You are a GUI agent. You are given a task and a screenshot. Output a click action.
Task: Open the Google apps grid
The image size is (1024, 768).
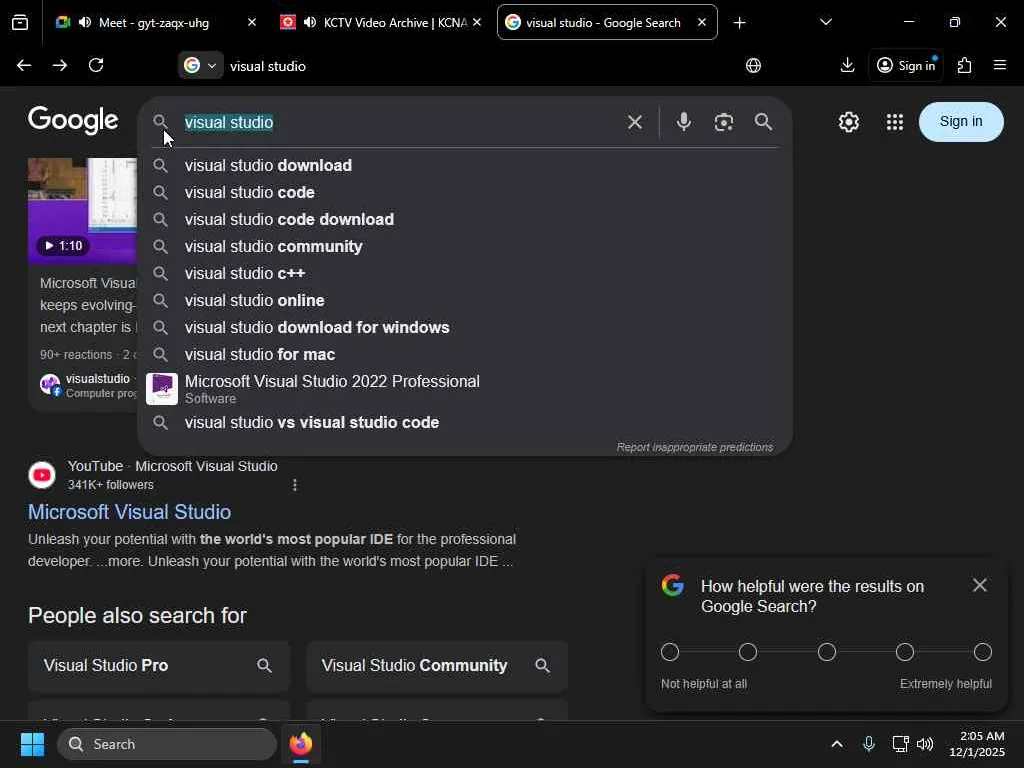(895, 122)
